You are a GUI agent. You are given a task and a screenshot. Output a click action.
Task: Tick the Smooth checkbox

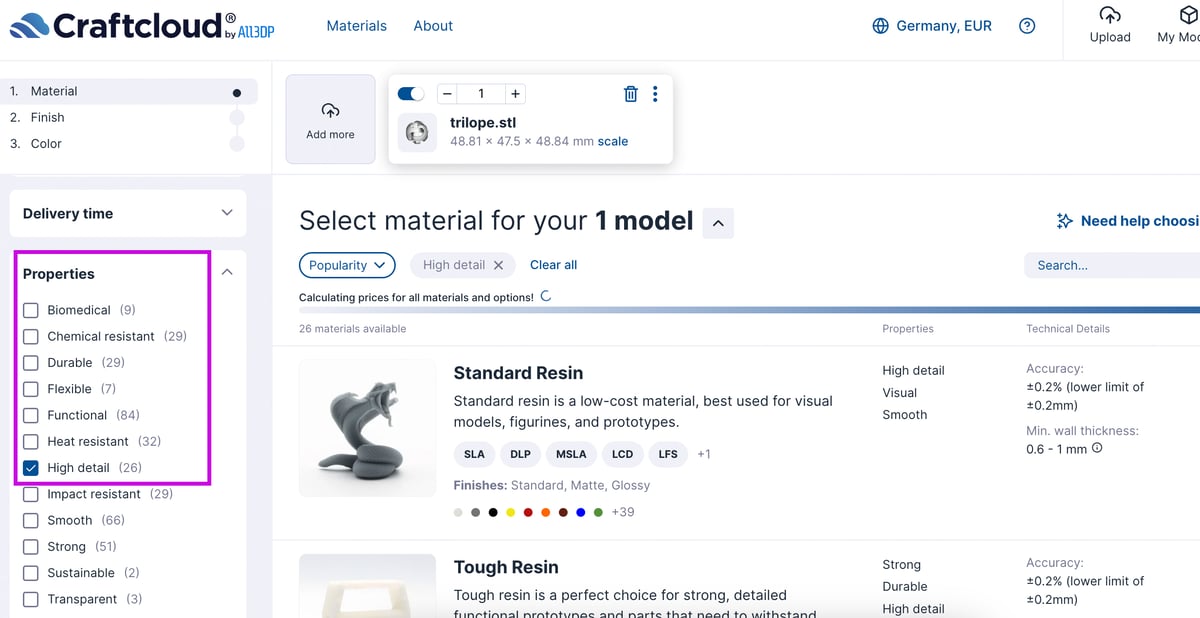31,520
